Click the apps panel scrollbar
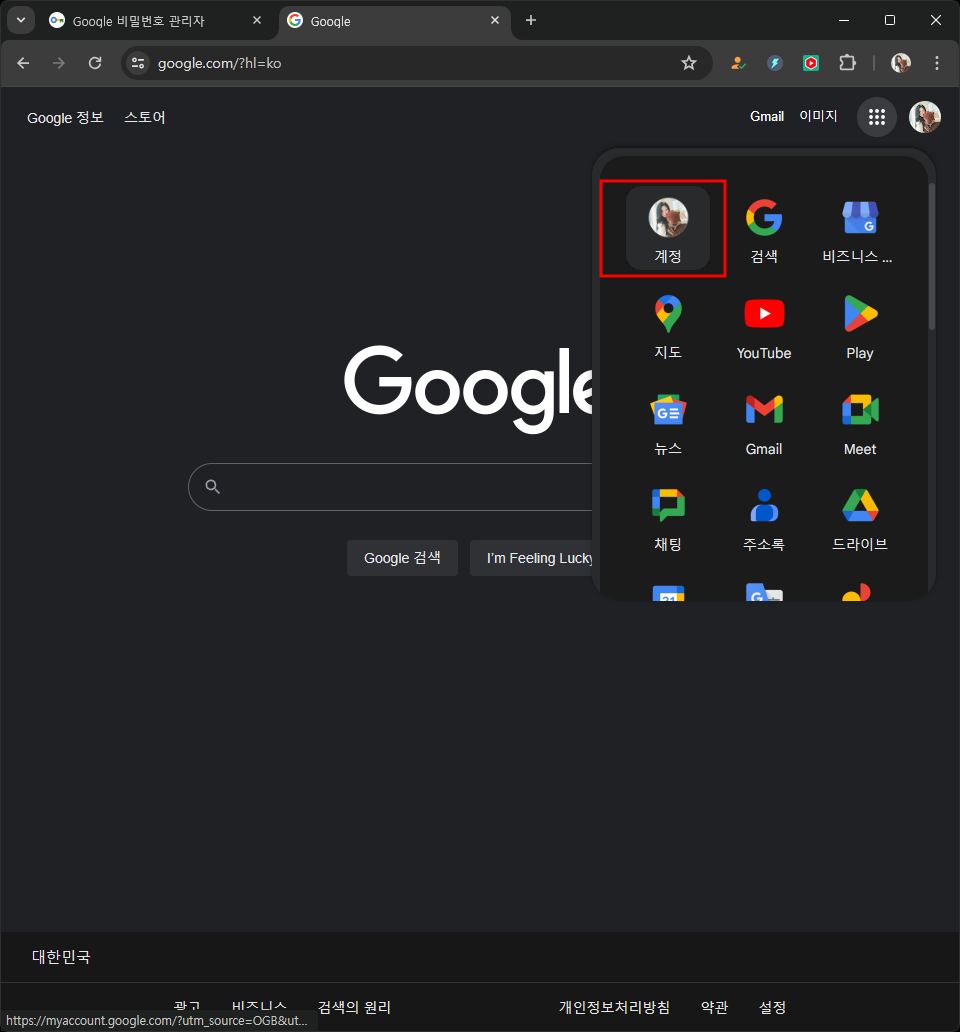 coord(931,257)
